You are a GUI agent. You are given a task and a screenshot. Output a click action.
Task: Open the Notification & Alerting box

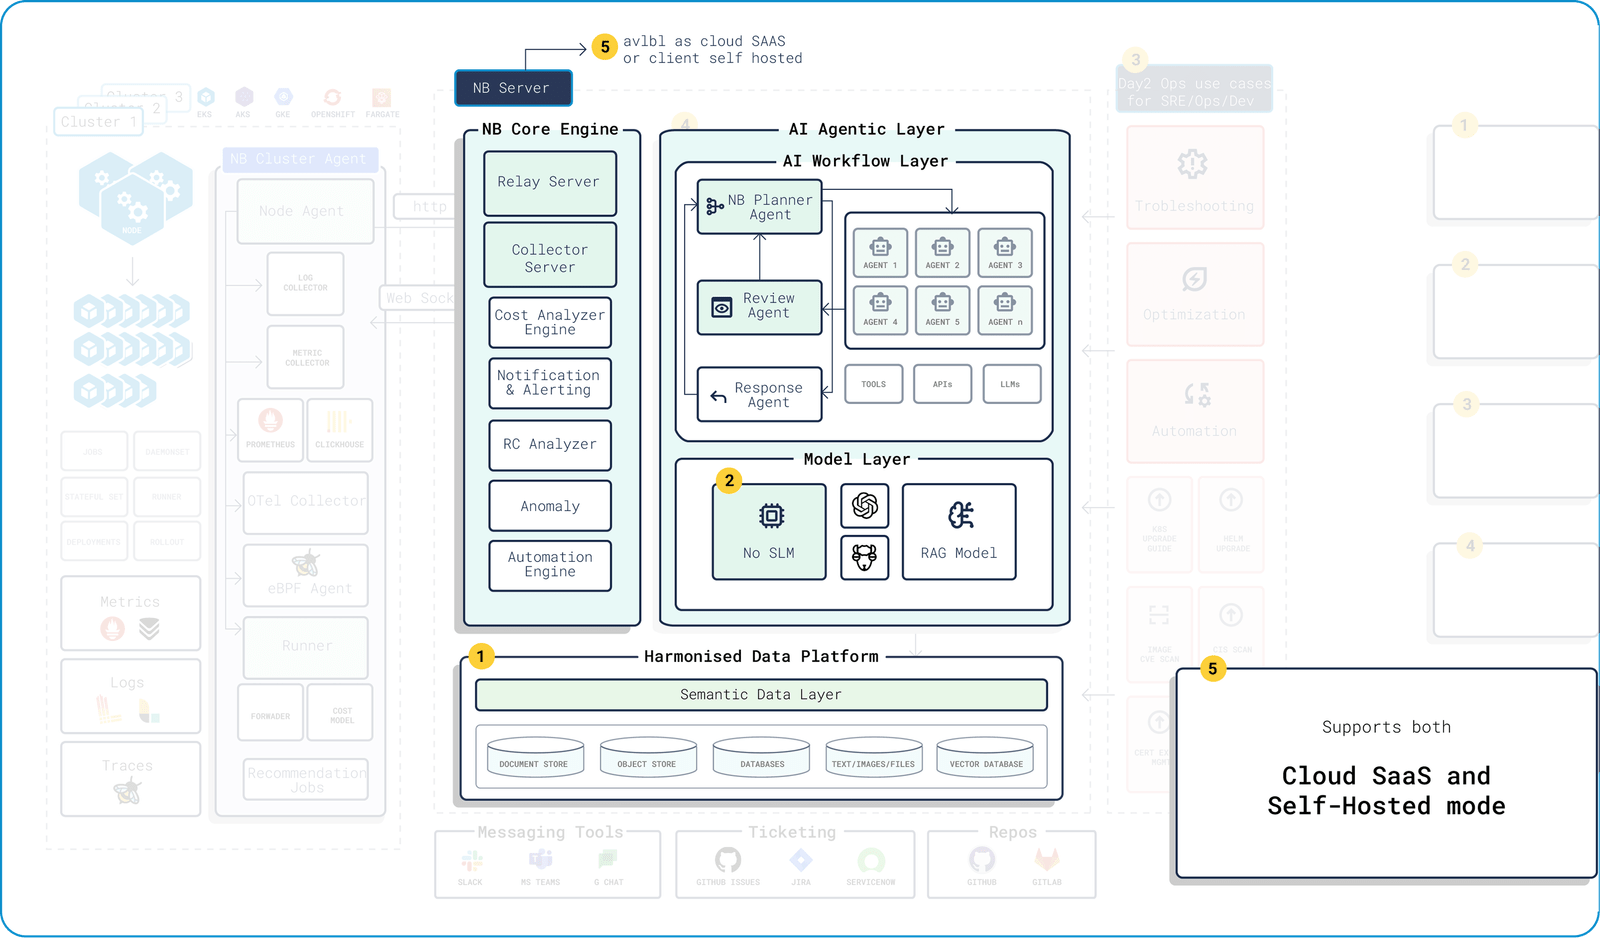pyautogui.click(x=550, y=383)
